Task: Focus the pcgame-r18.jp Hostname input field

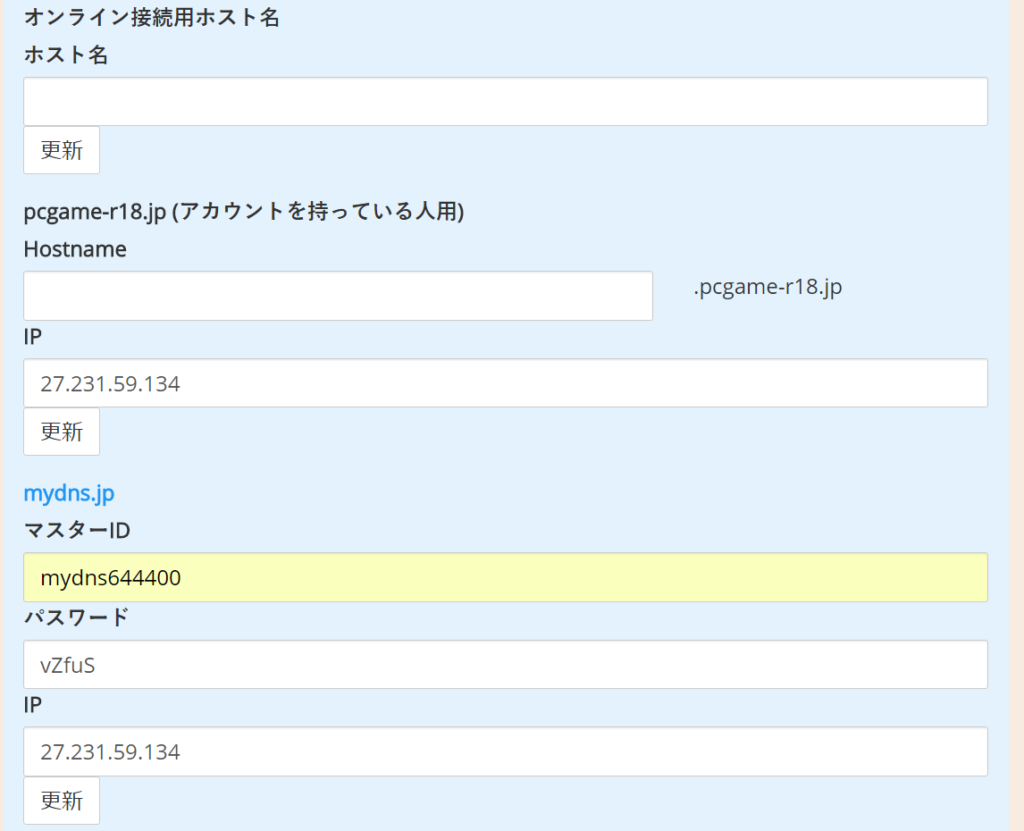Action: coord(338,296)
